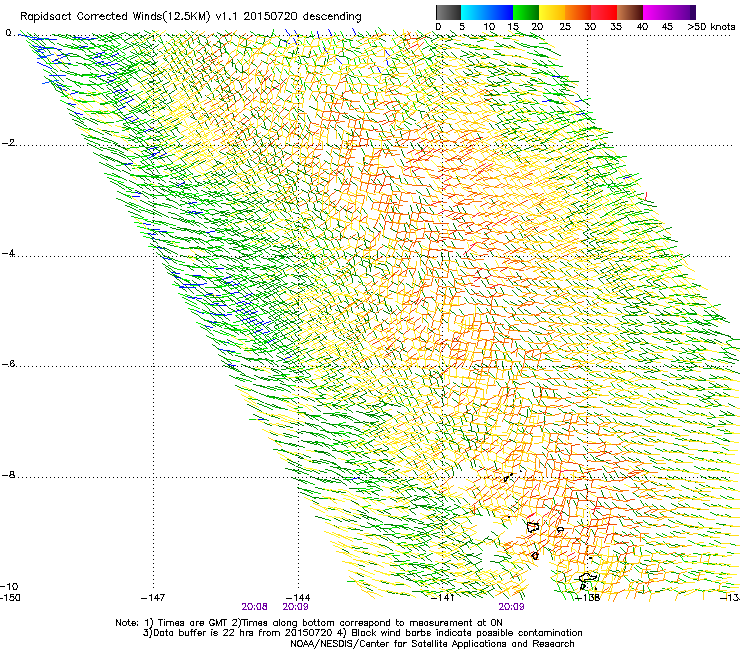The width and height of the screenshot is (740, 650).
Task: Click the legend label "45"
Action: [x=667, y=27]
